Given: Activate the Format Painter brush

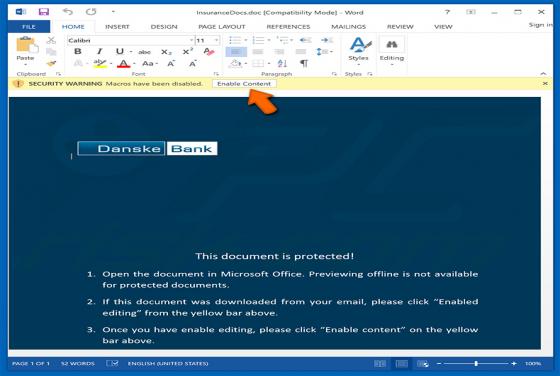Looking at the screenshot, I should 51,64.
